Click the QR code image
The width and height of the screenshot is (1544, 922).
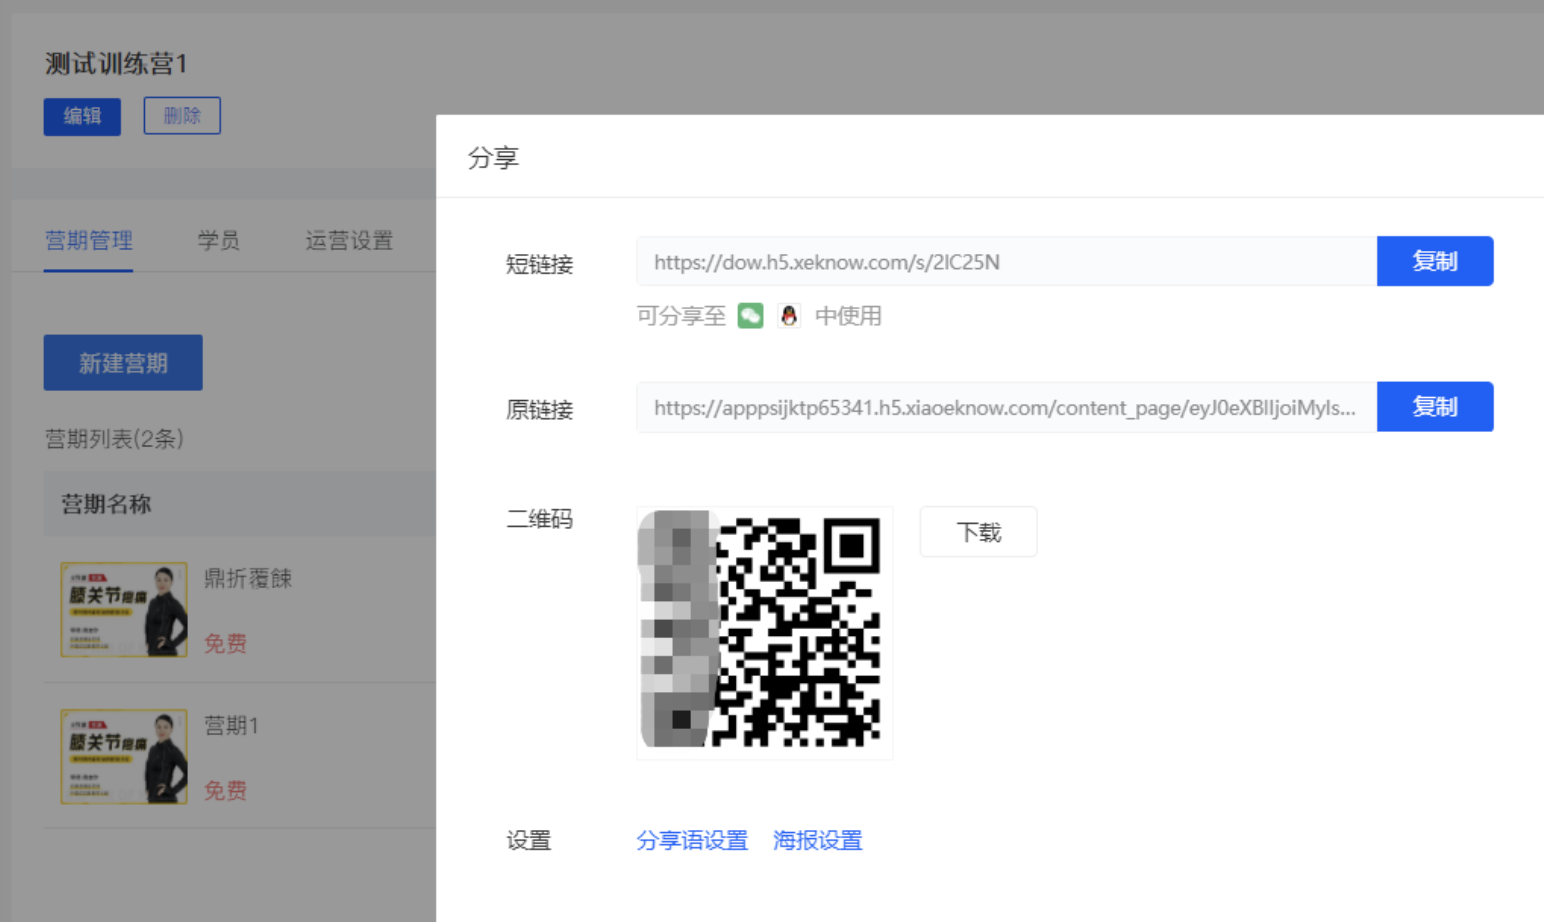tap(764, 632)
